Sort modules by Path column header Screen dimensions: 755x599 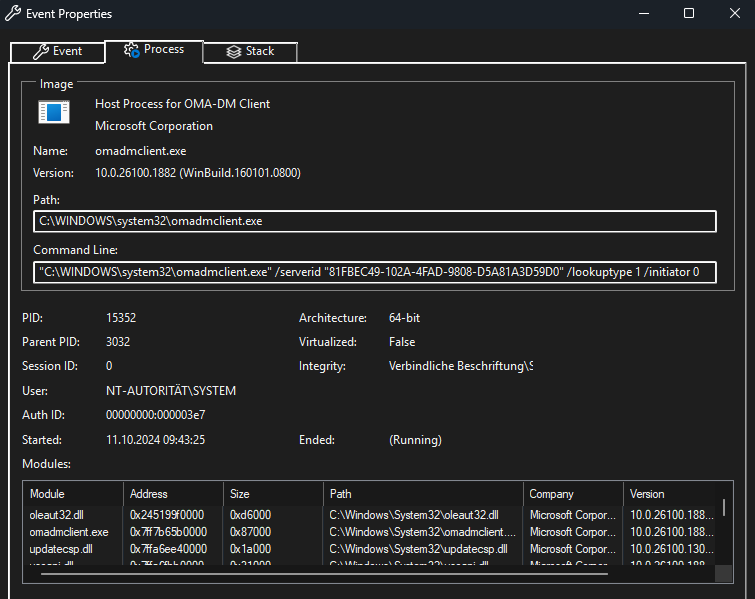coord(423,494)
